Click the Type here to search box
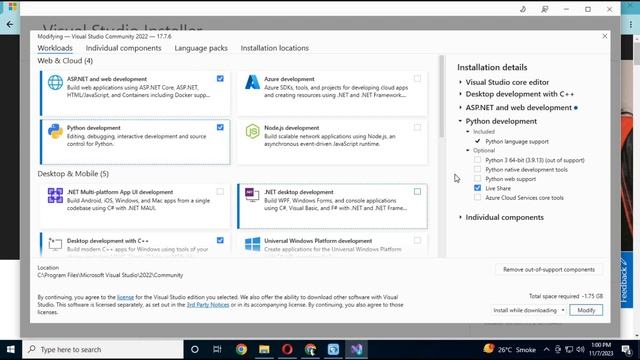The height and width of the screenshot is (360, 640). coord(103,349)
